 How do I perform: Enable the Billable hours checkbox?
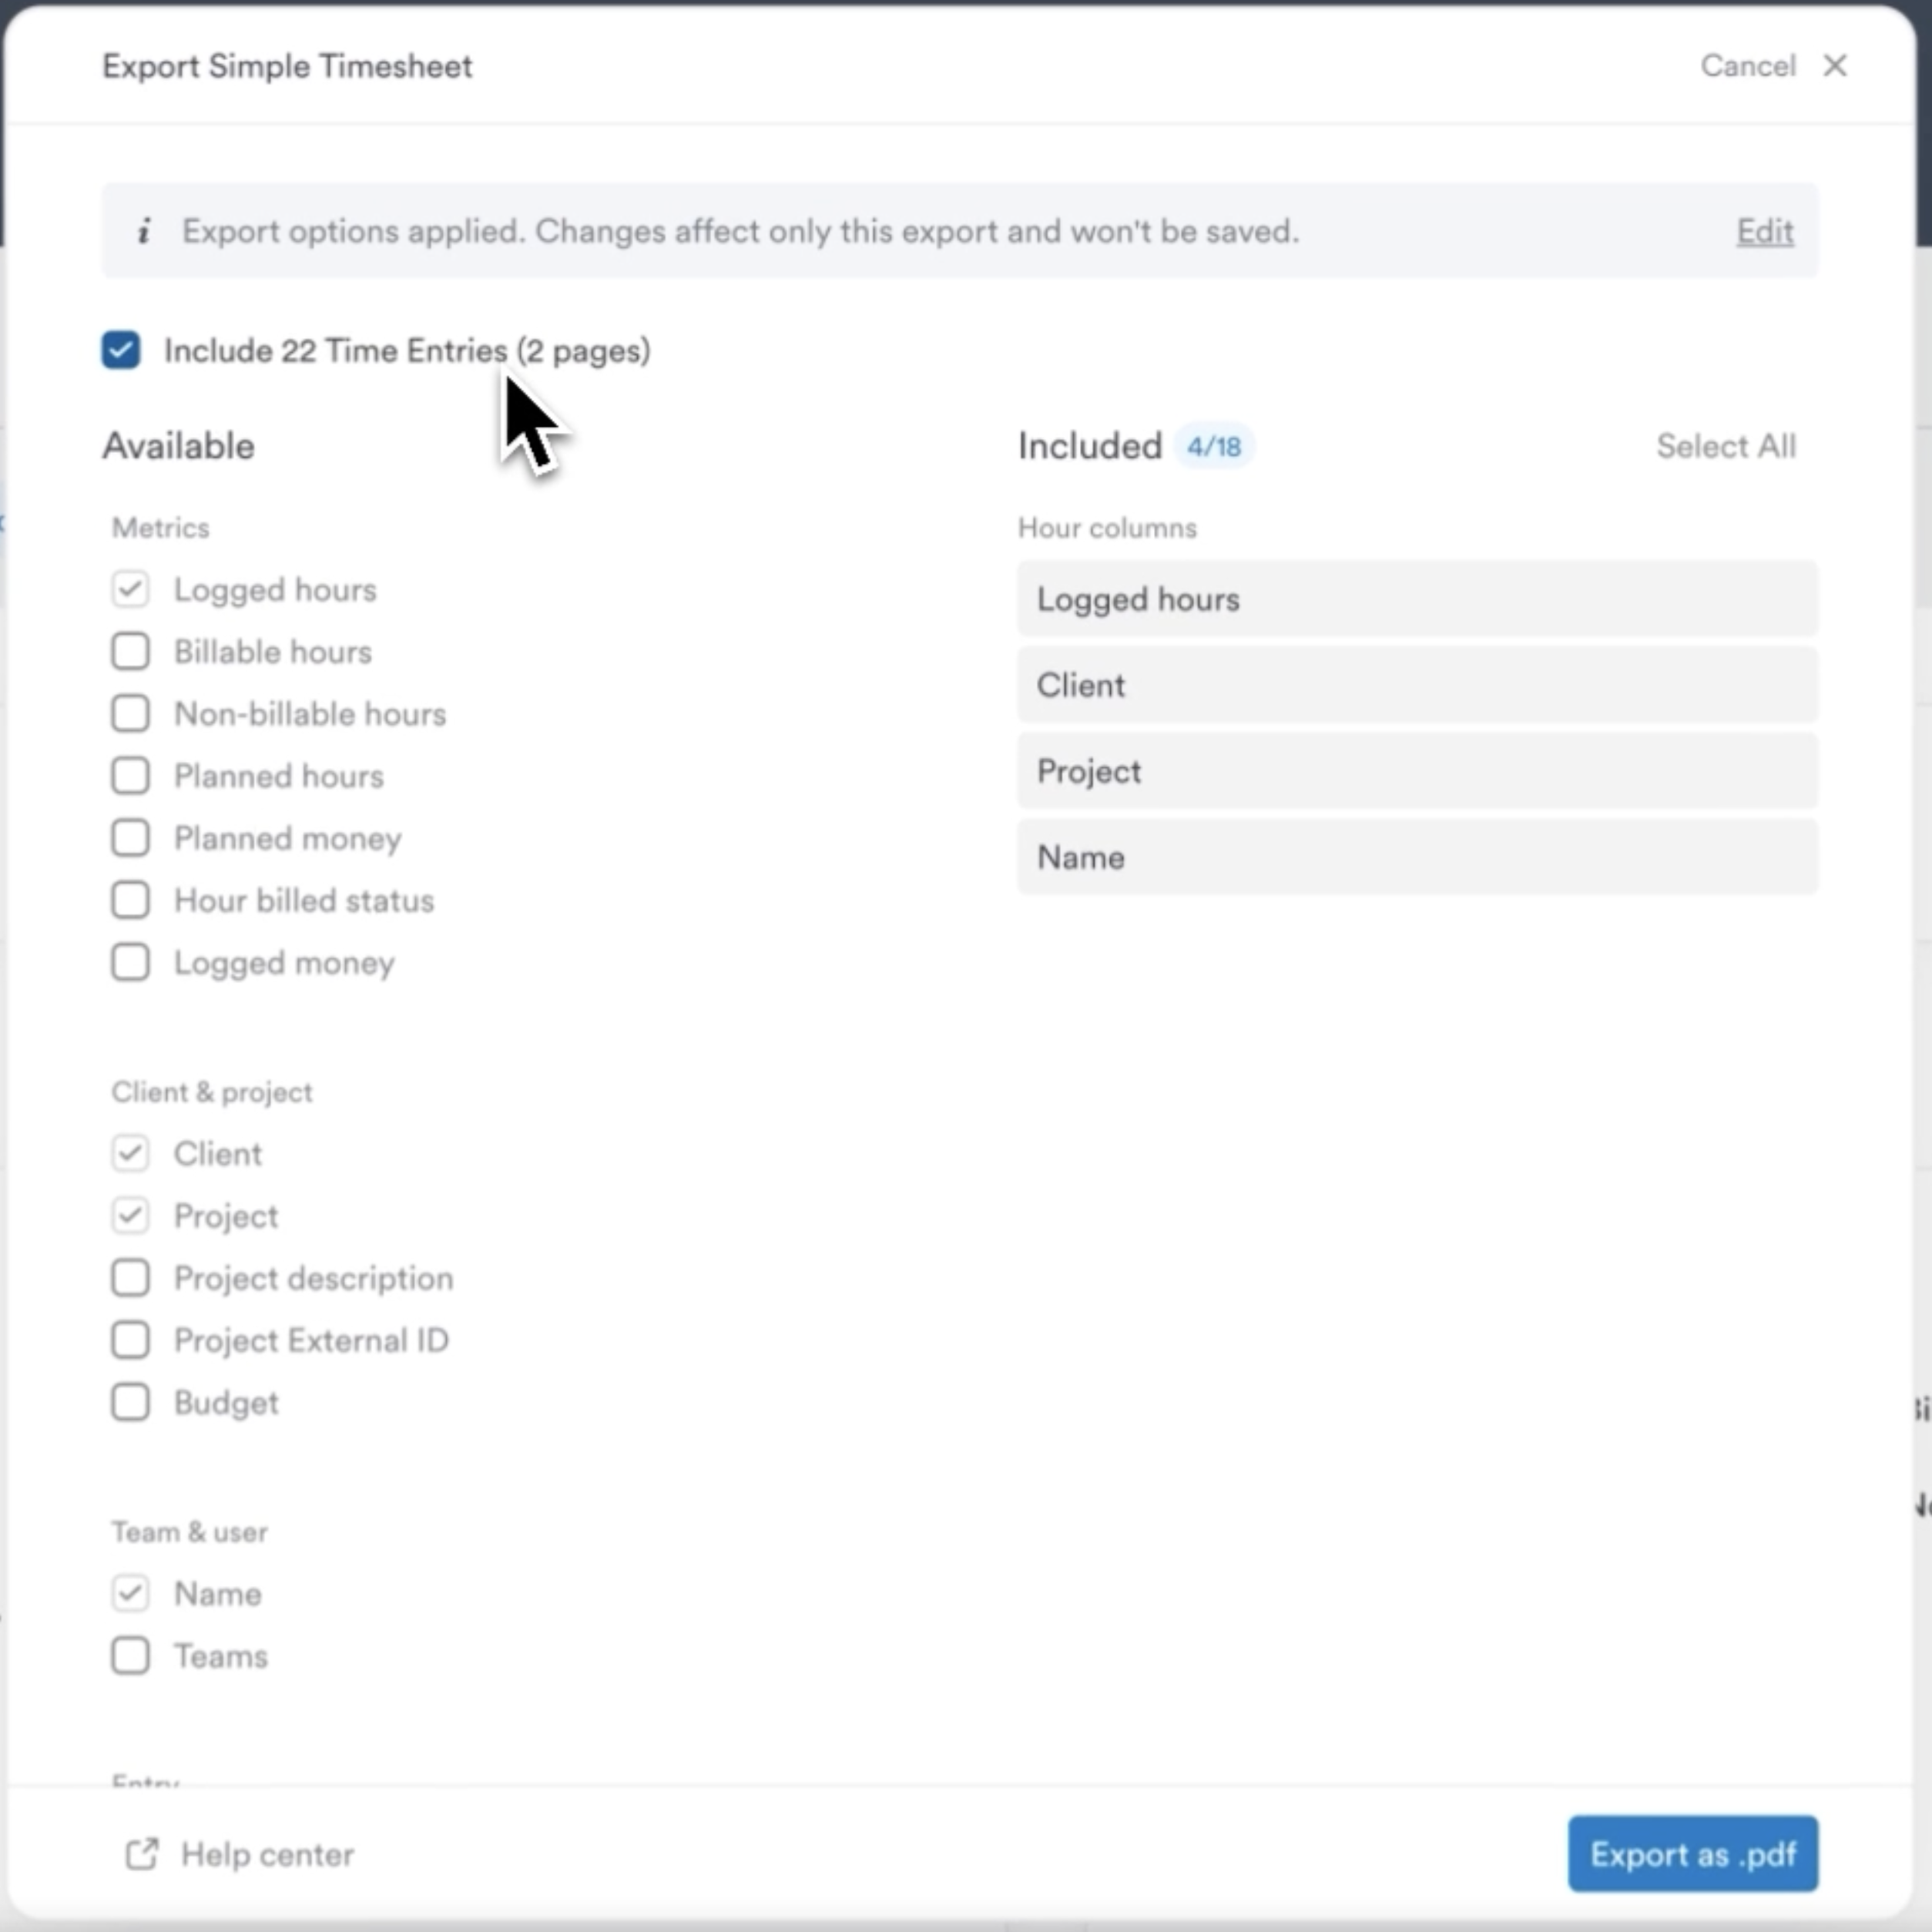pyautogui.click(x=130, y=651)
